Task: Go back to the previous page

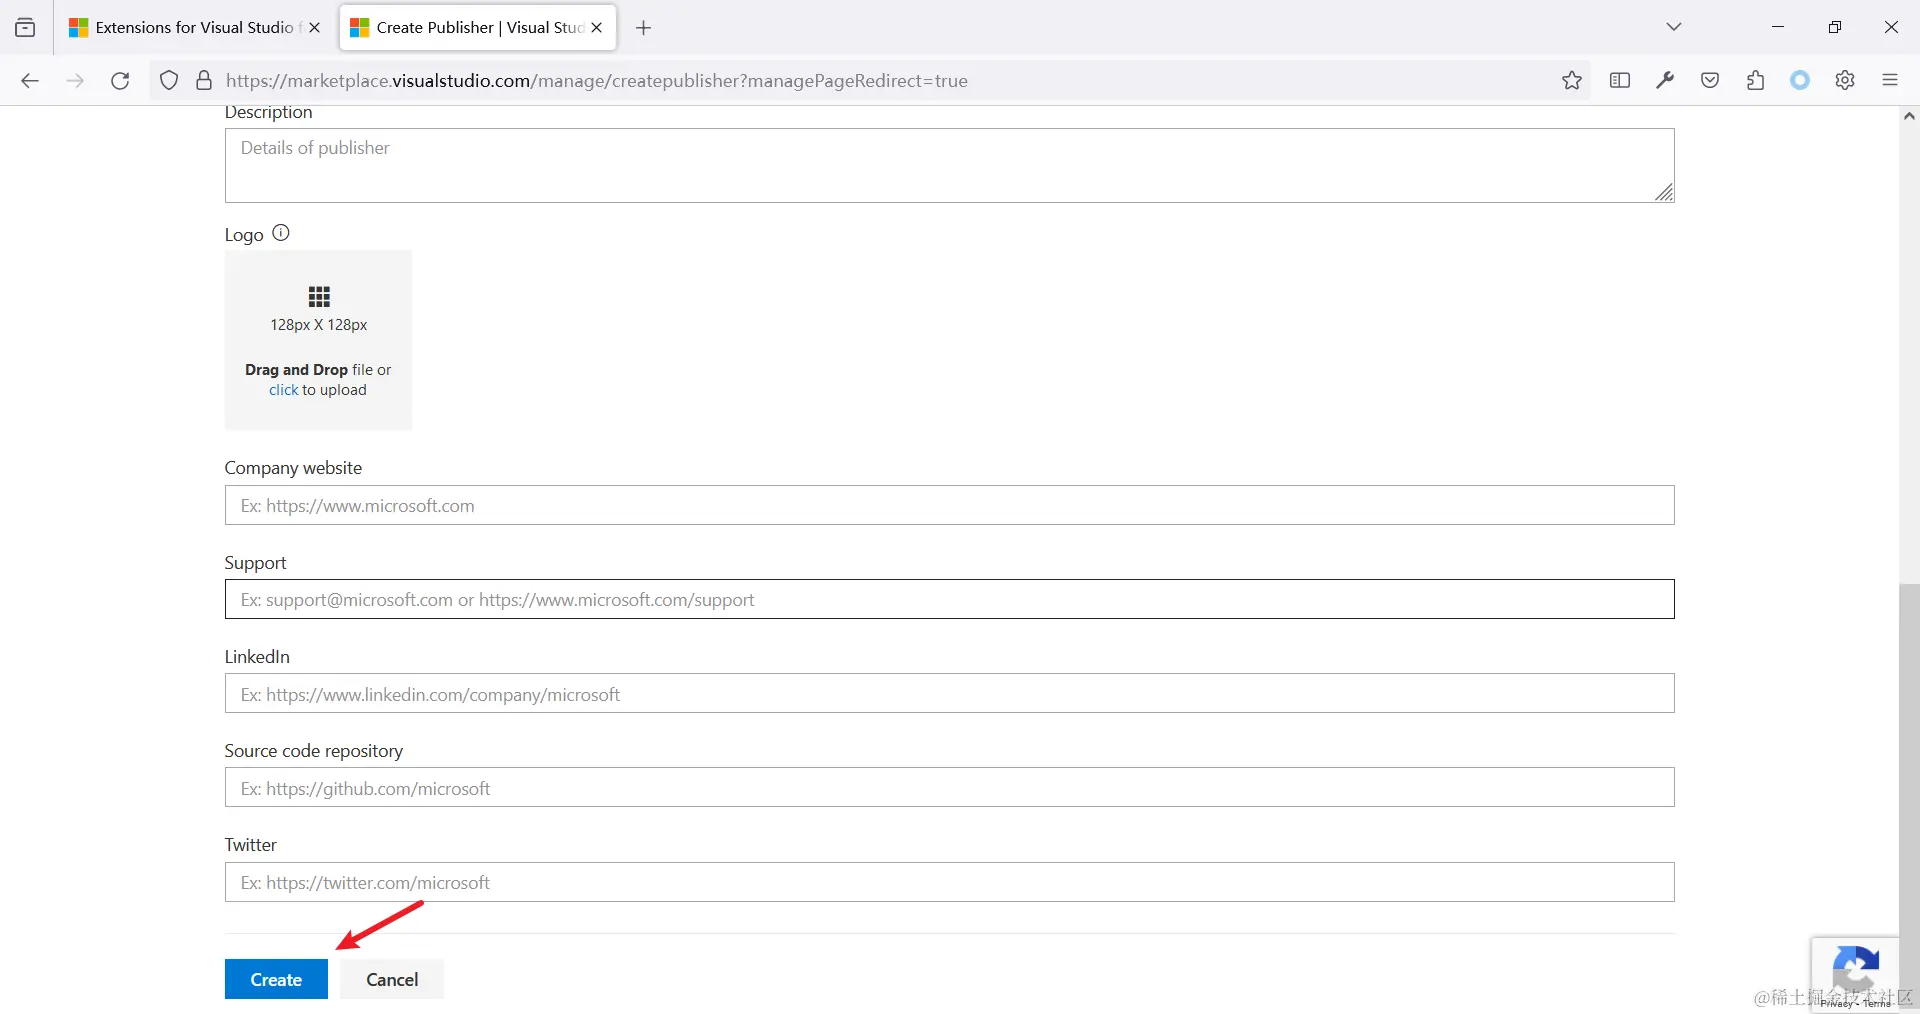Action: click(30, 81)
